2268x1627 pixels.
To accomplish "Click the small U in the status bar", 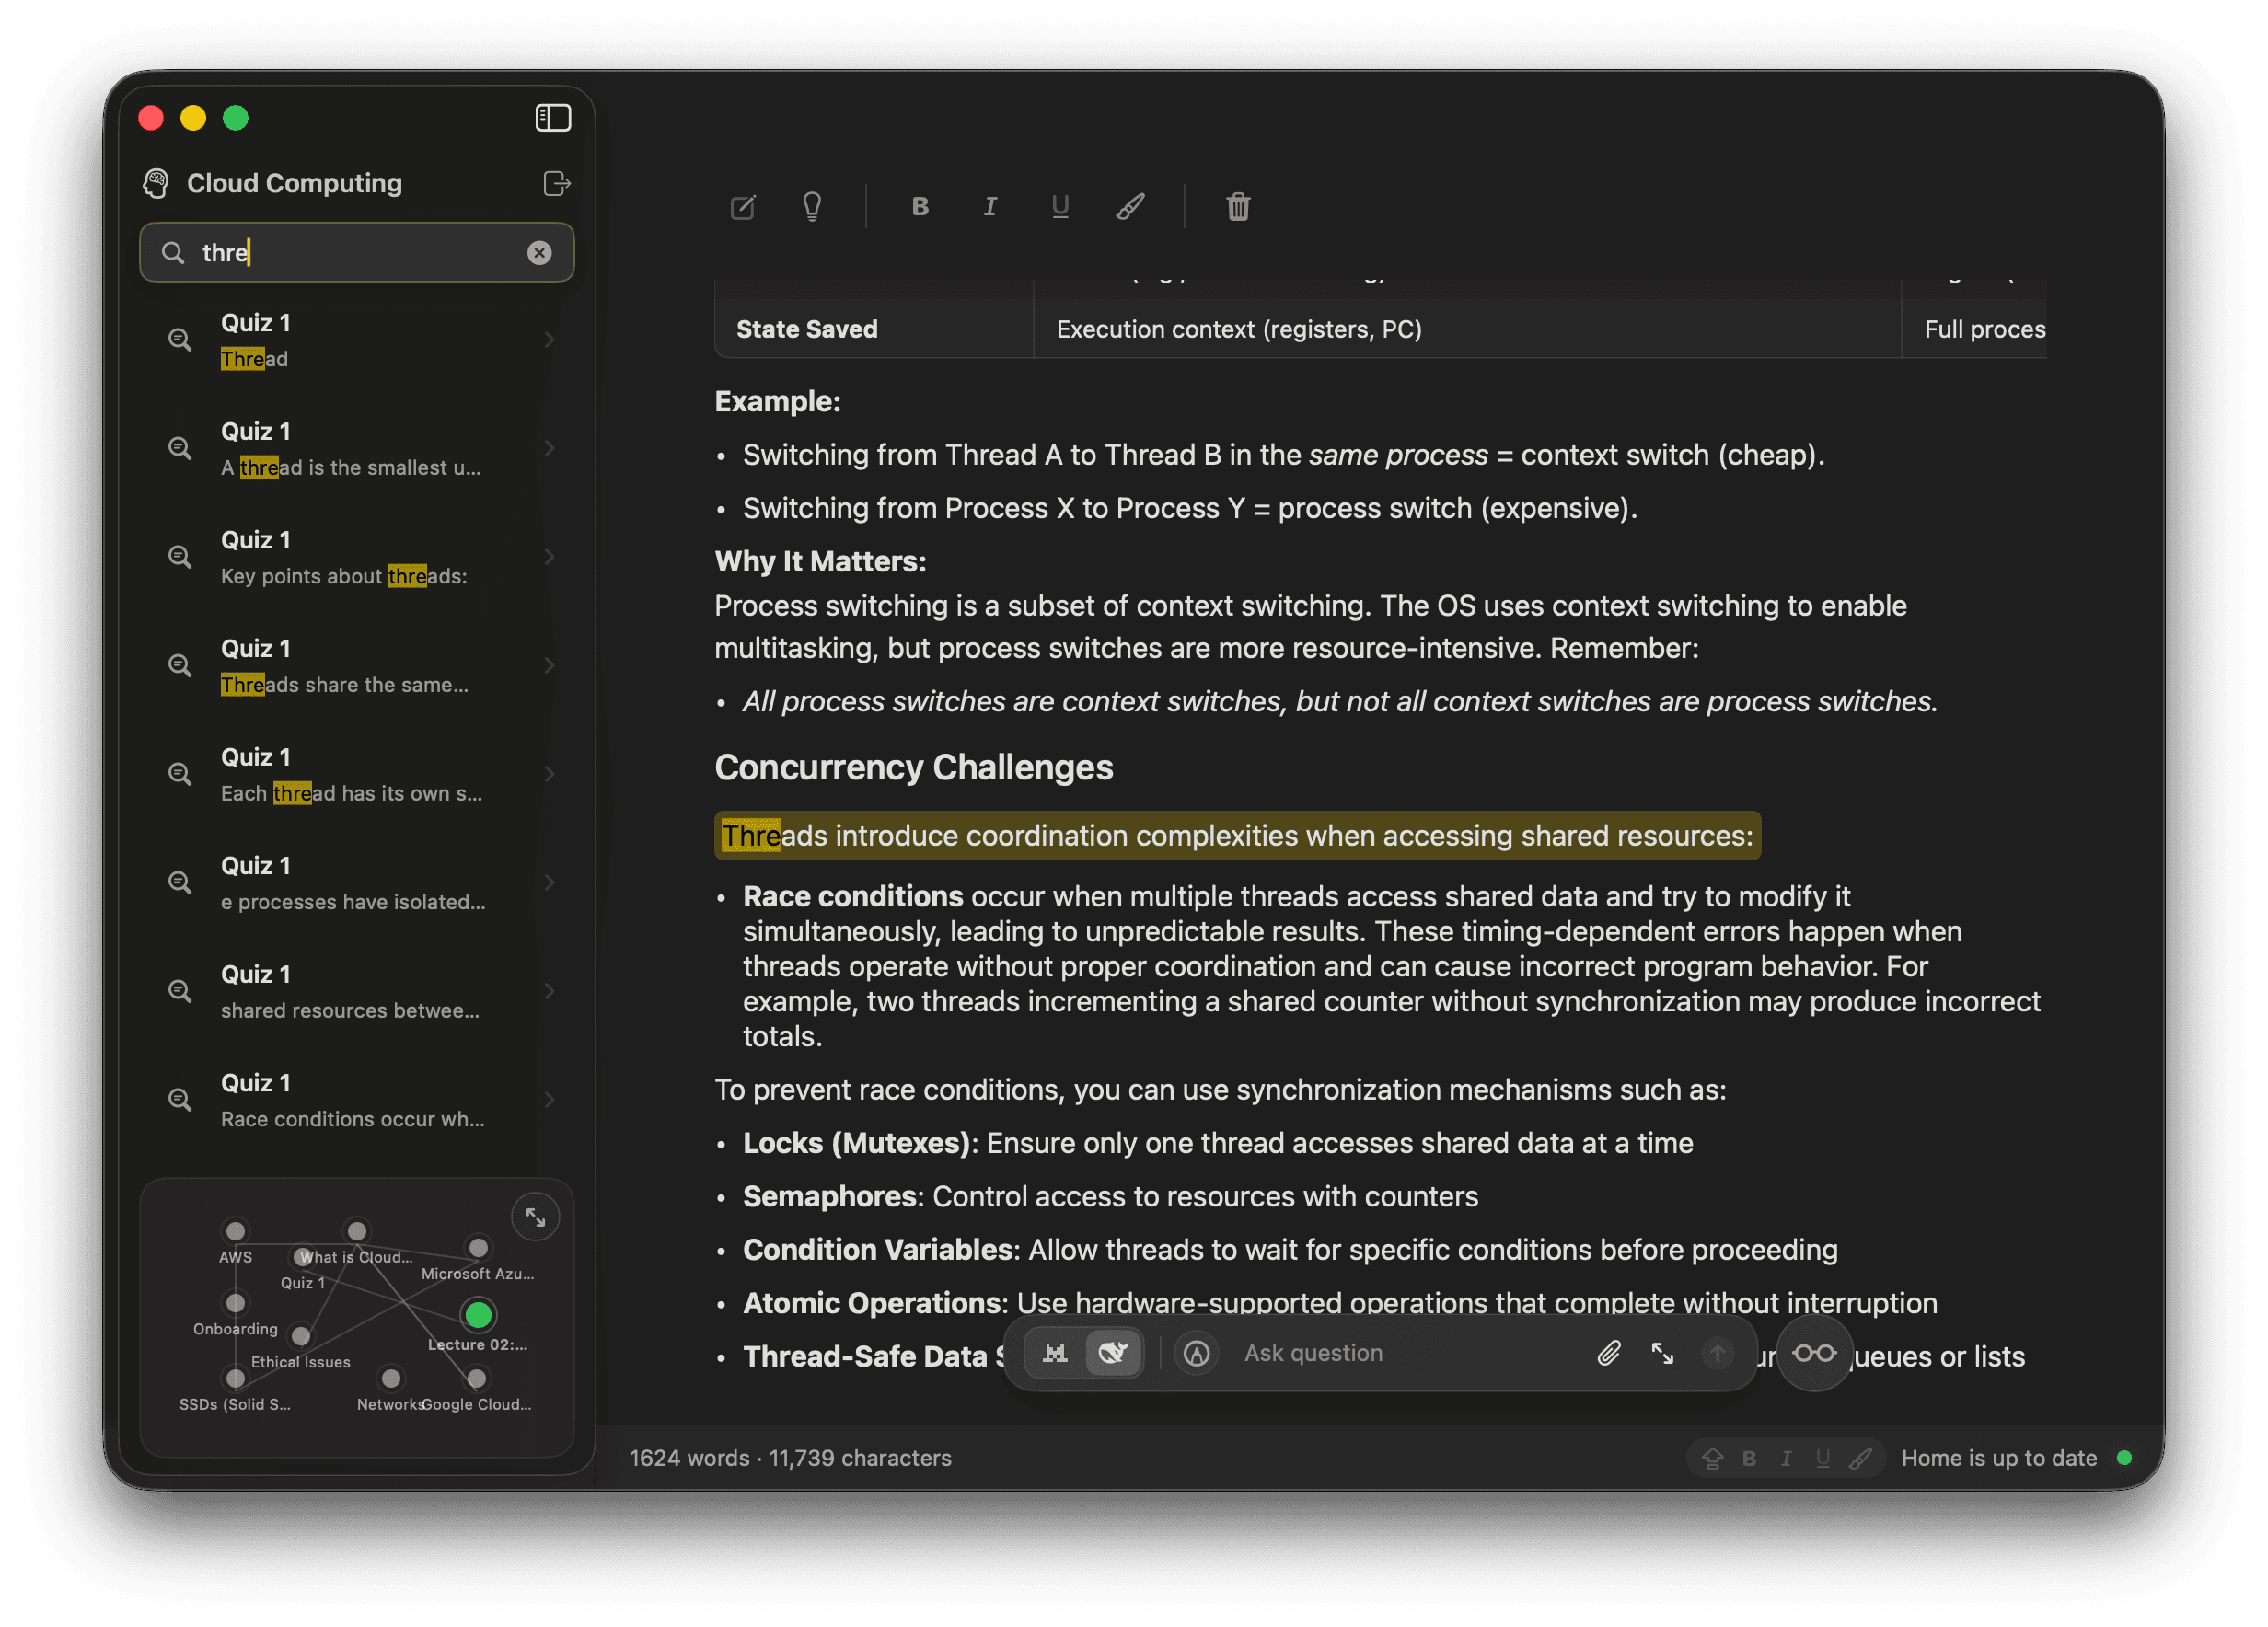I will point(1823,1458).
